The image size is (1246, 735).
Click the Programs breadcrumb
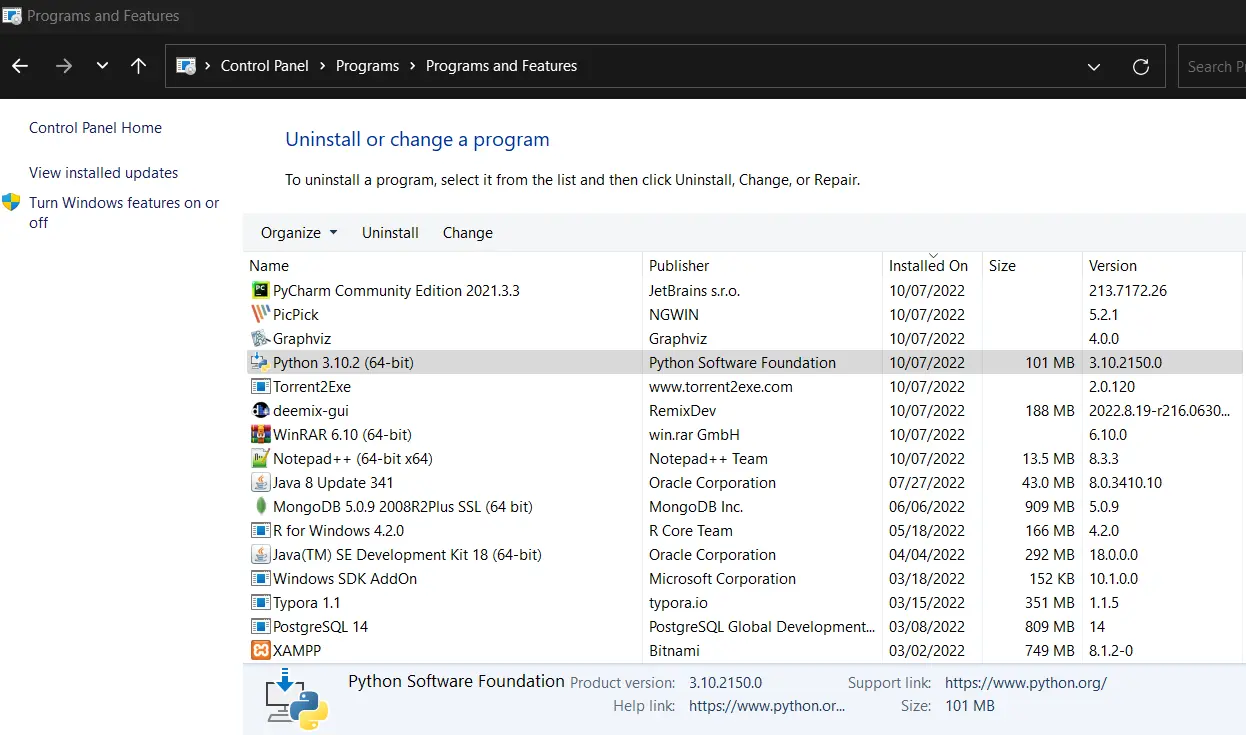tap(367, 66)
